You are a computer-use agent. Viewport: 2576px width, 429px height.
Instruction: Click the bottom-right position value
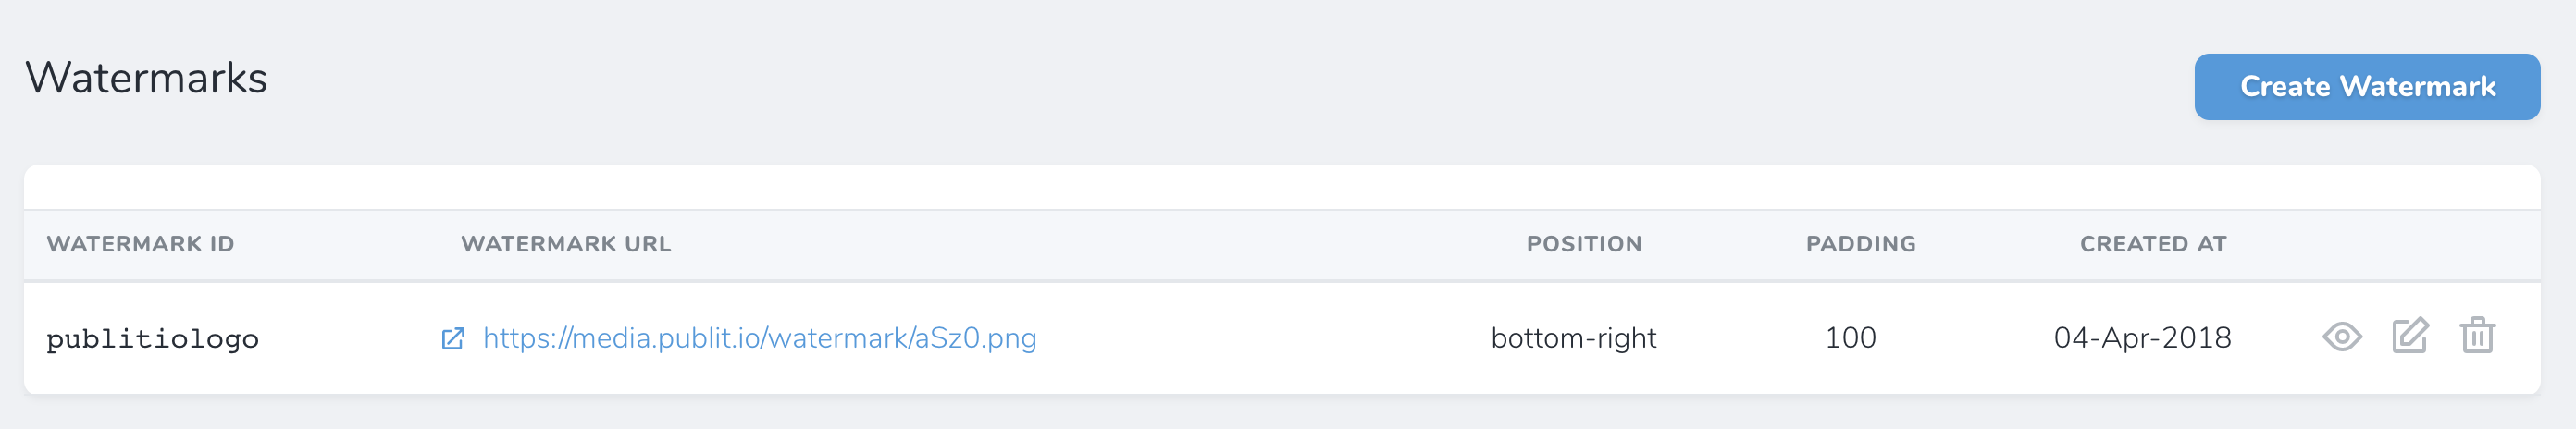click(1573, 338)
